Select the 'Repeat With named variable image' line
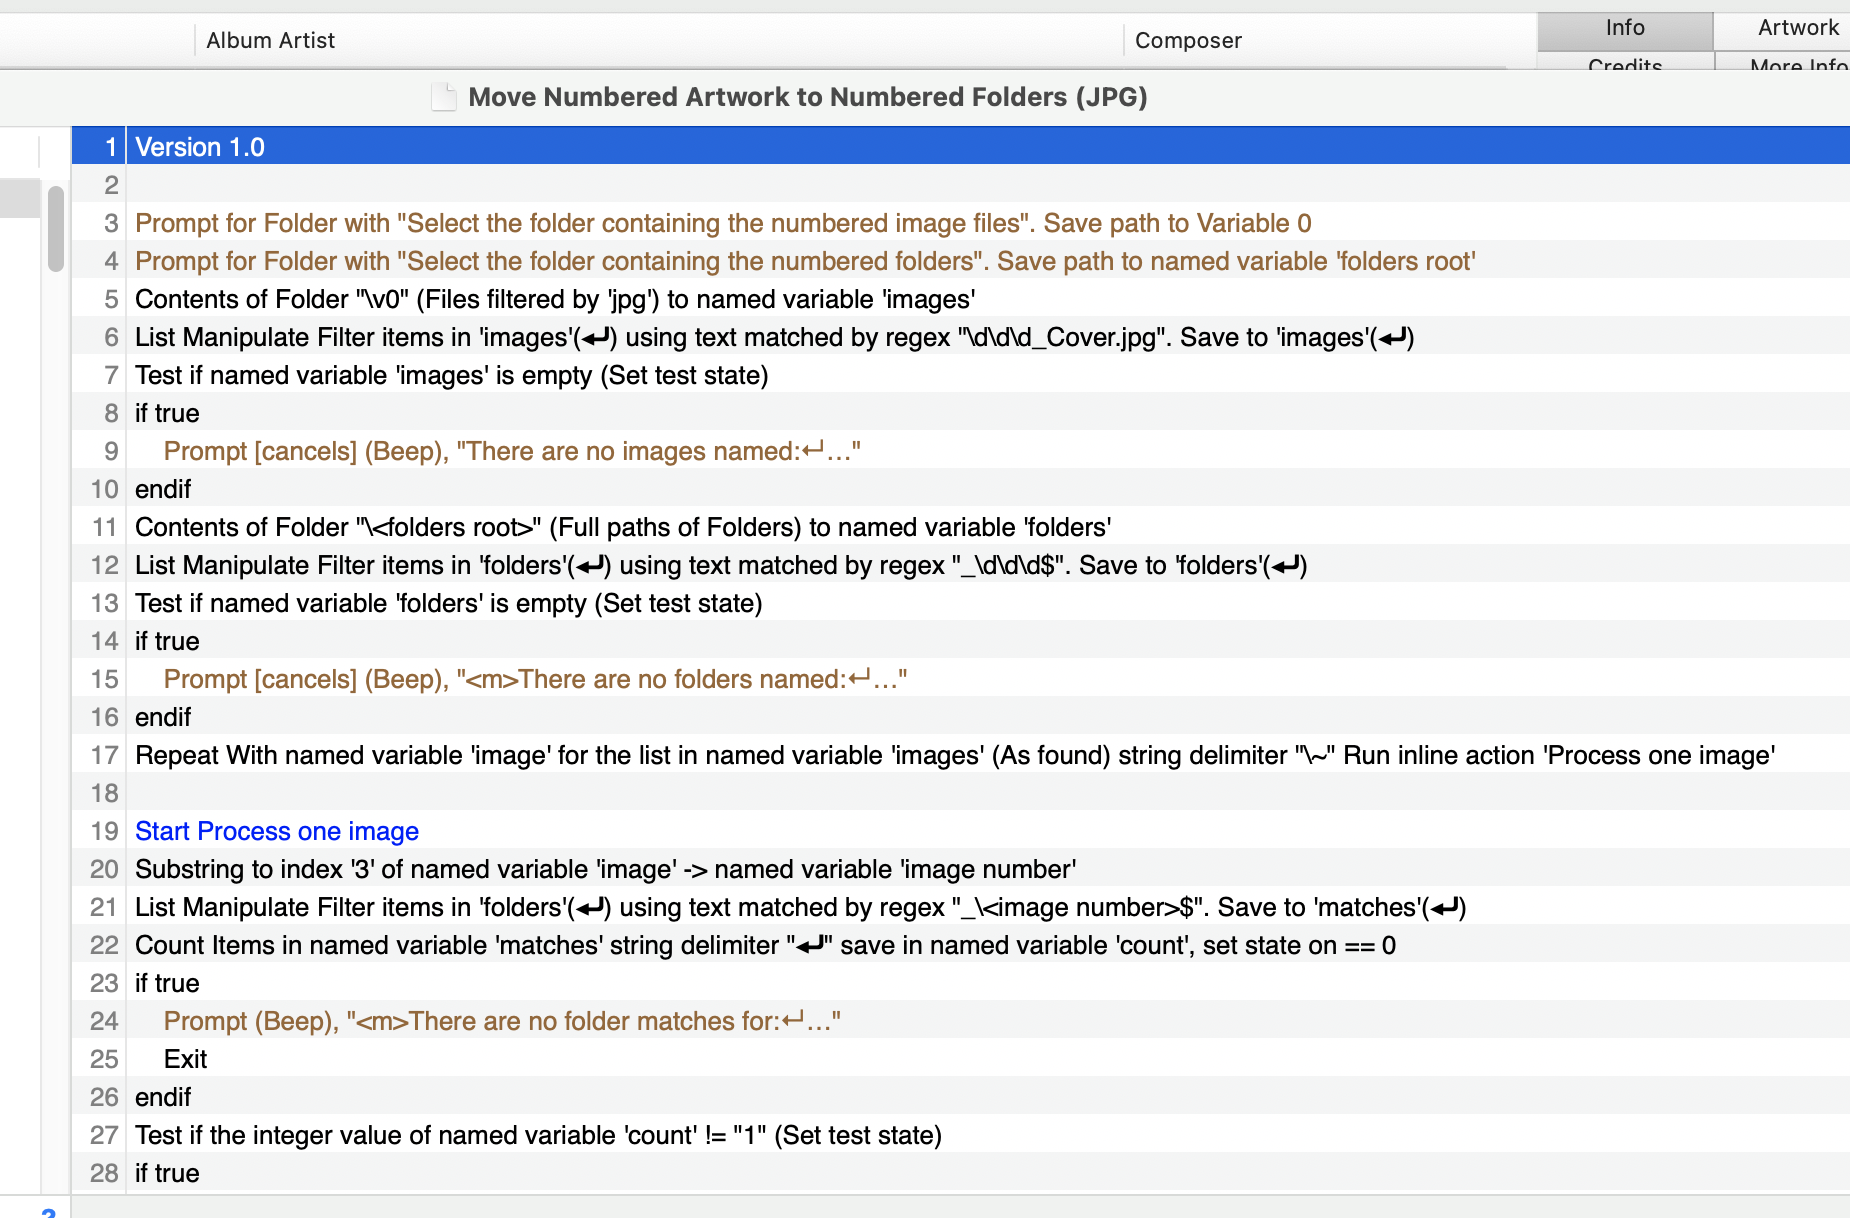Screen dimensions: 1850x1218 tap(954, 755)
